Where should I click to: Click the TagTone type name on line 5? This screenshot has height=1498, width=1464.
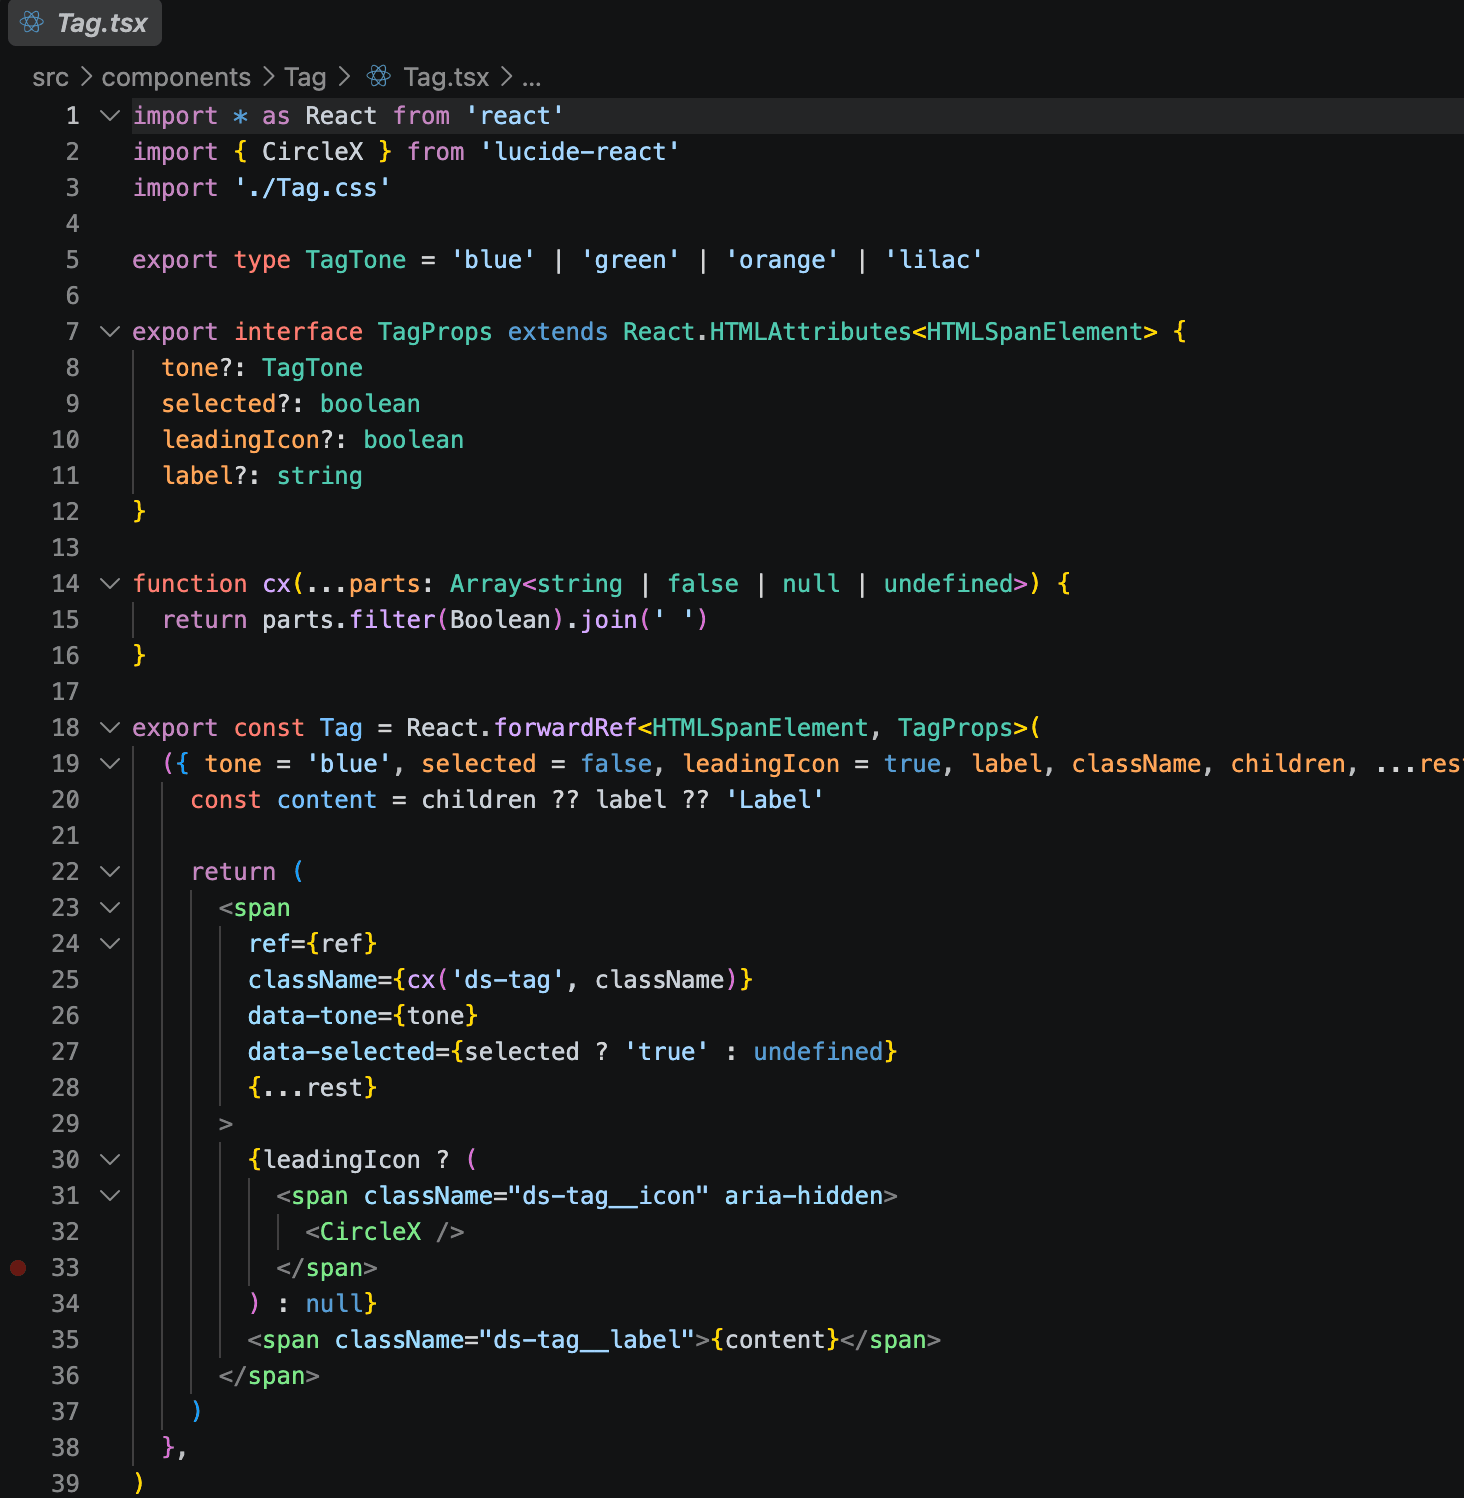(x=356, y=260)
